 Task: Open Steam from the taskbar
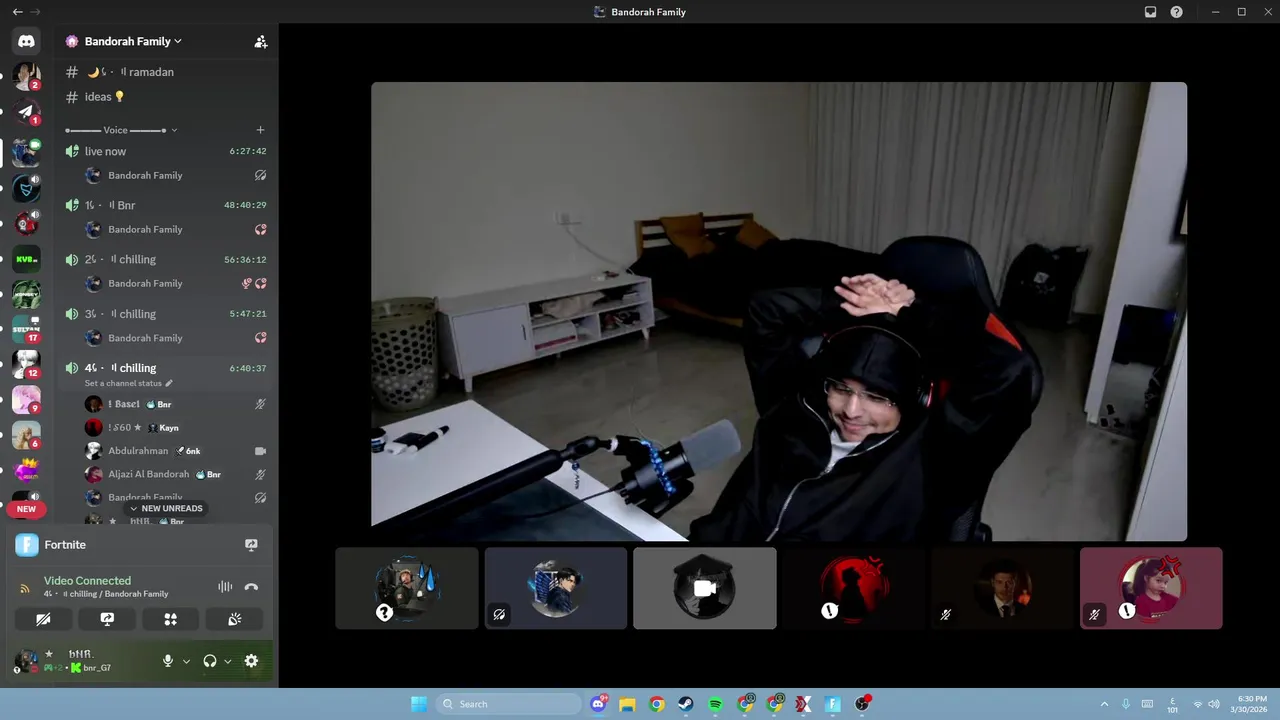tap(686, 704)
